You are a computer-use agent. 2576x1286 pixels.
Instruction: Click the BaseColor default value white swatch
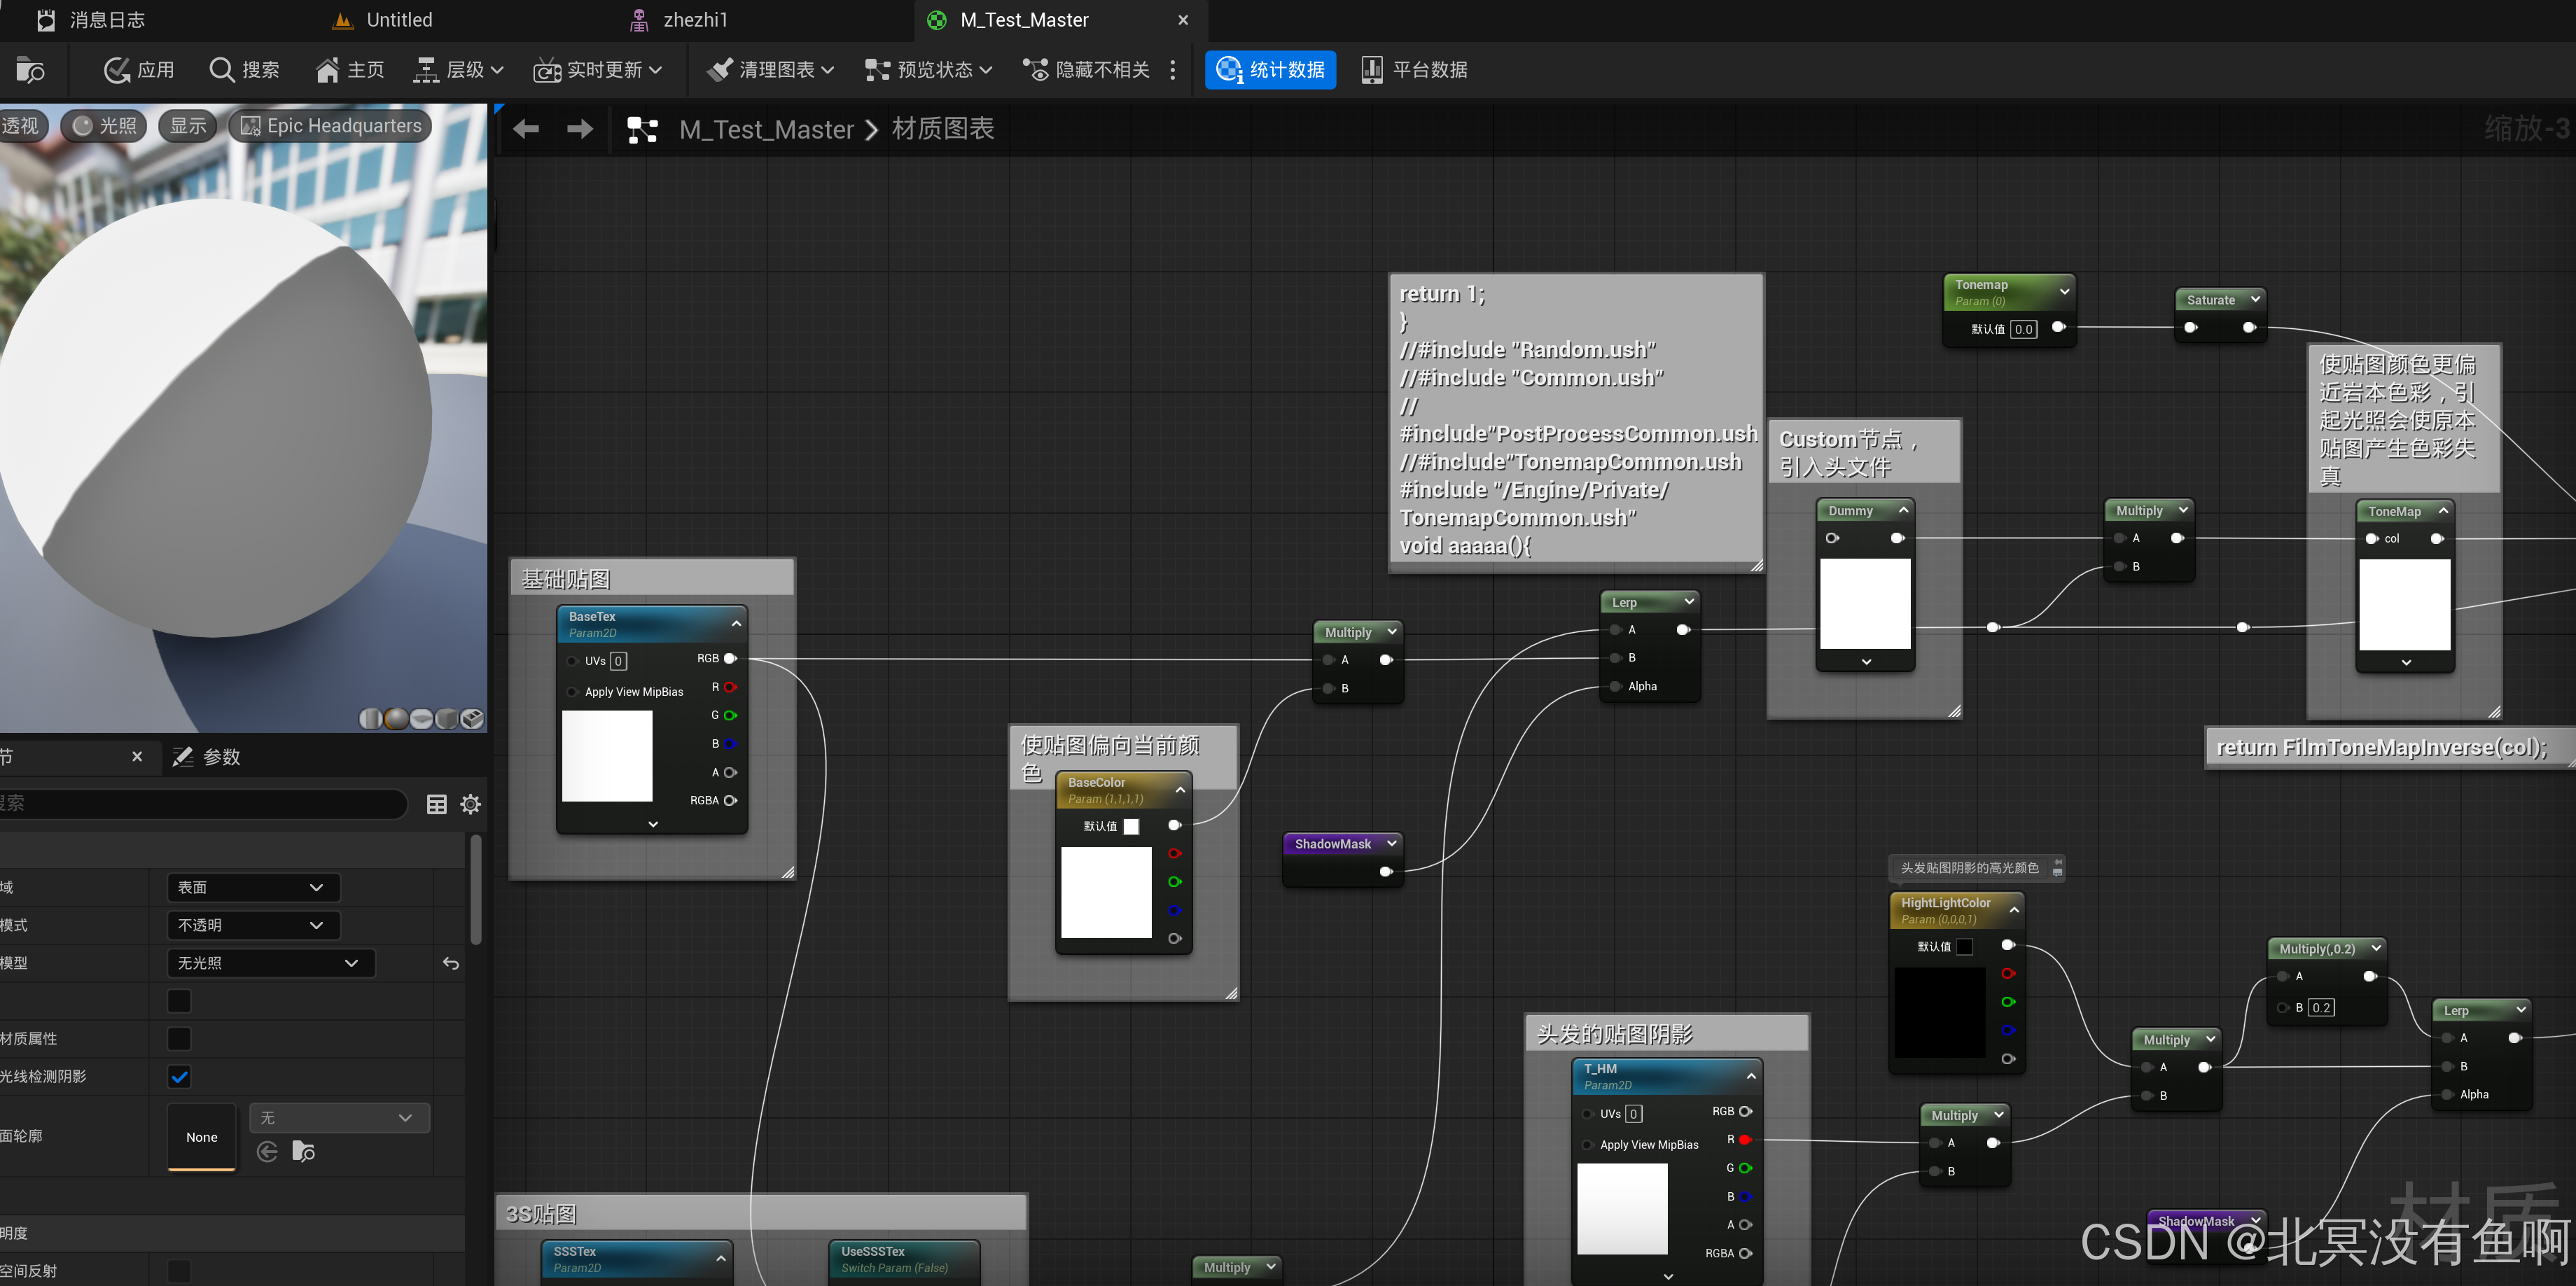(x=1131, y=826)
